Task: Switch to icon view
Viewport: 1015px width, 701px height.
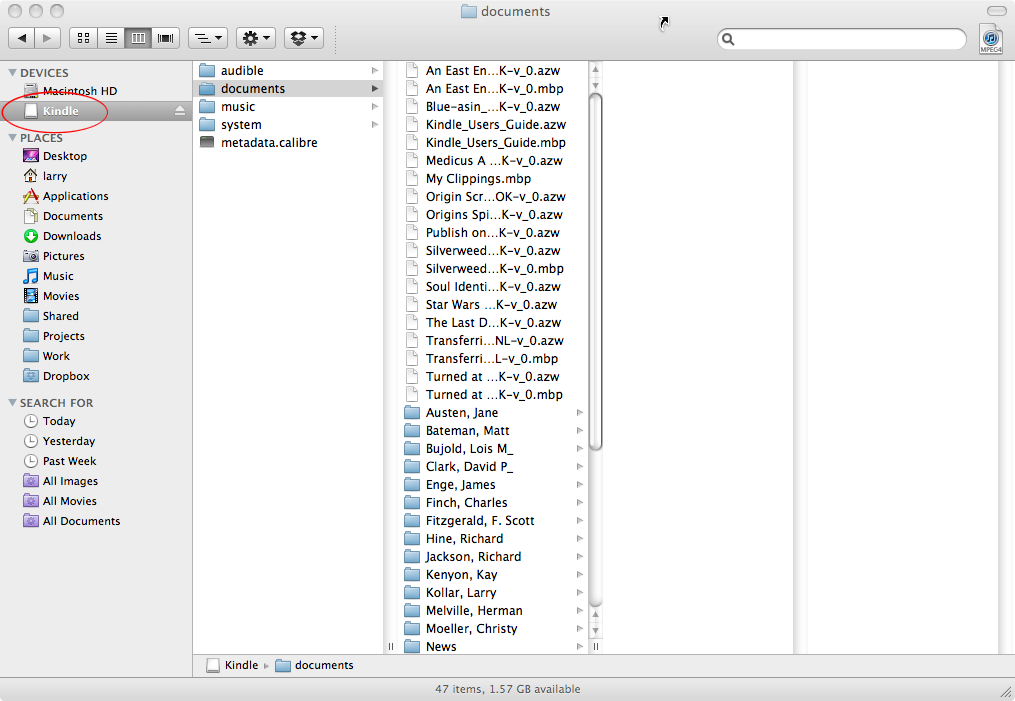Action: 84,38
